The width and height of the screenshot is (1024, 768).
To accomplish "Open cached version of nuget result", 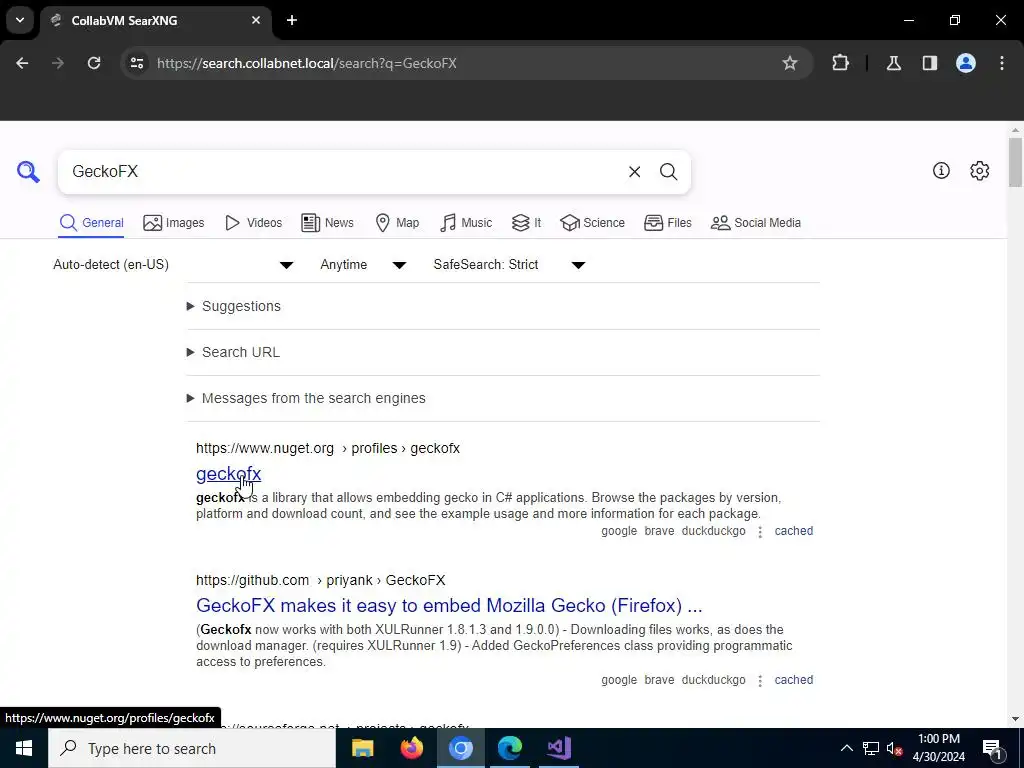I will (793, 531).
